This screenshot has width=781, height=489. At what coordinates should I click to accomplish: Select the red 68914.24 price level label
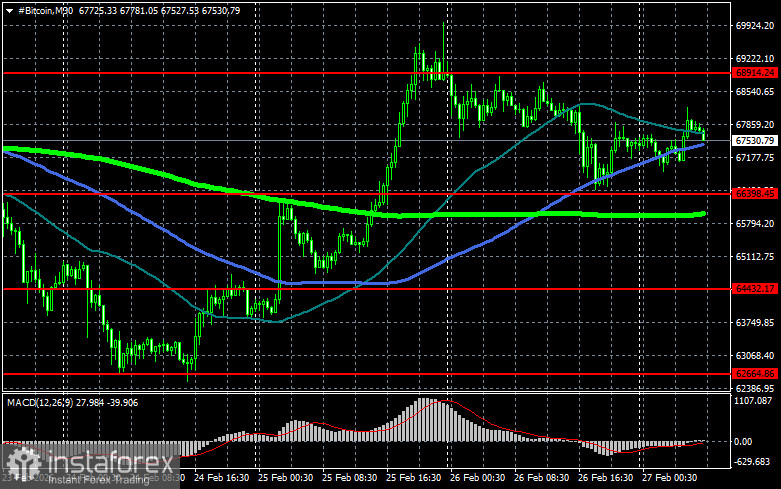coord(755,73)
